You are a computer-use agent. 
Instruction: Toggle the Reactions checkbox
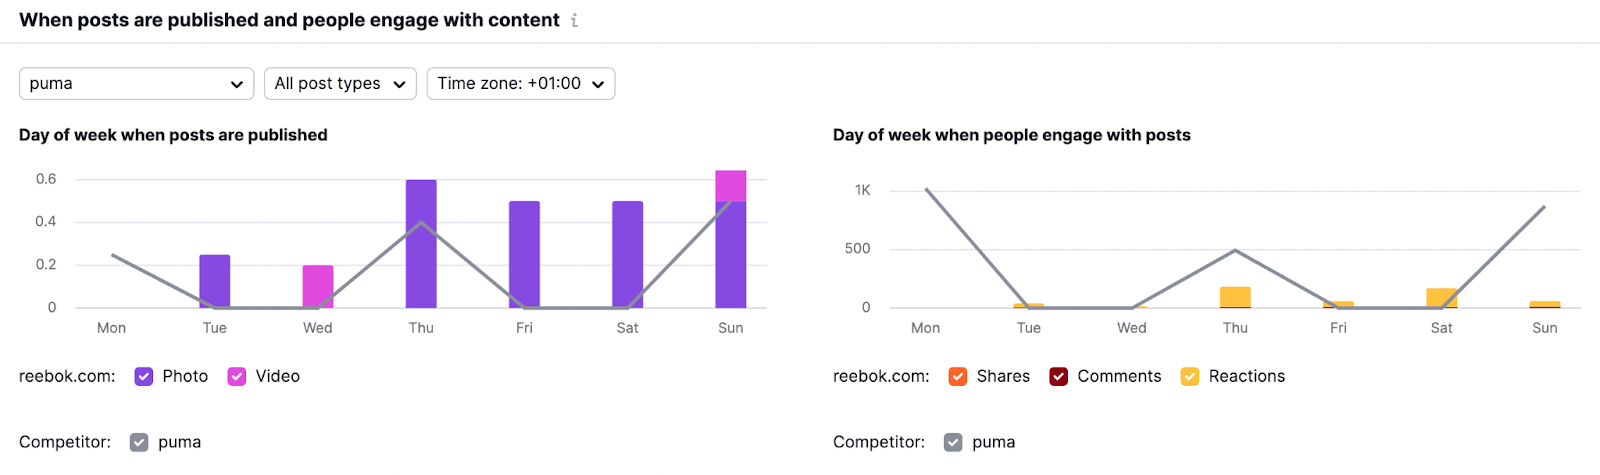pos(1190,377)
